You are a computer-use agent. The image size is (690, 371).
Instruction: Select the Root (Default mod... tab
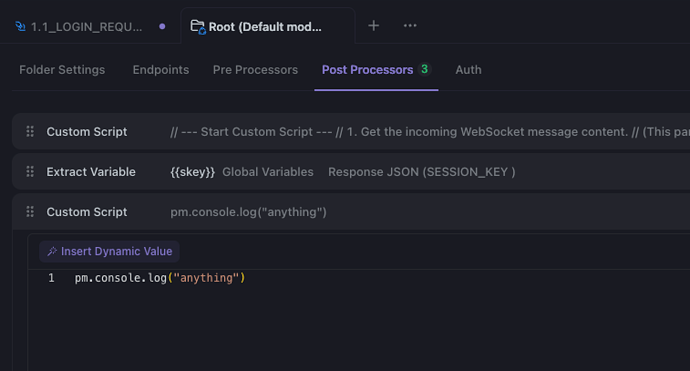click(265, 27)
